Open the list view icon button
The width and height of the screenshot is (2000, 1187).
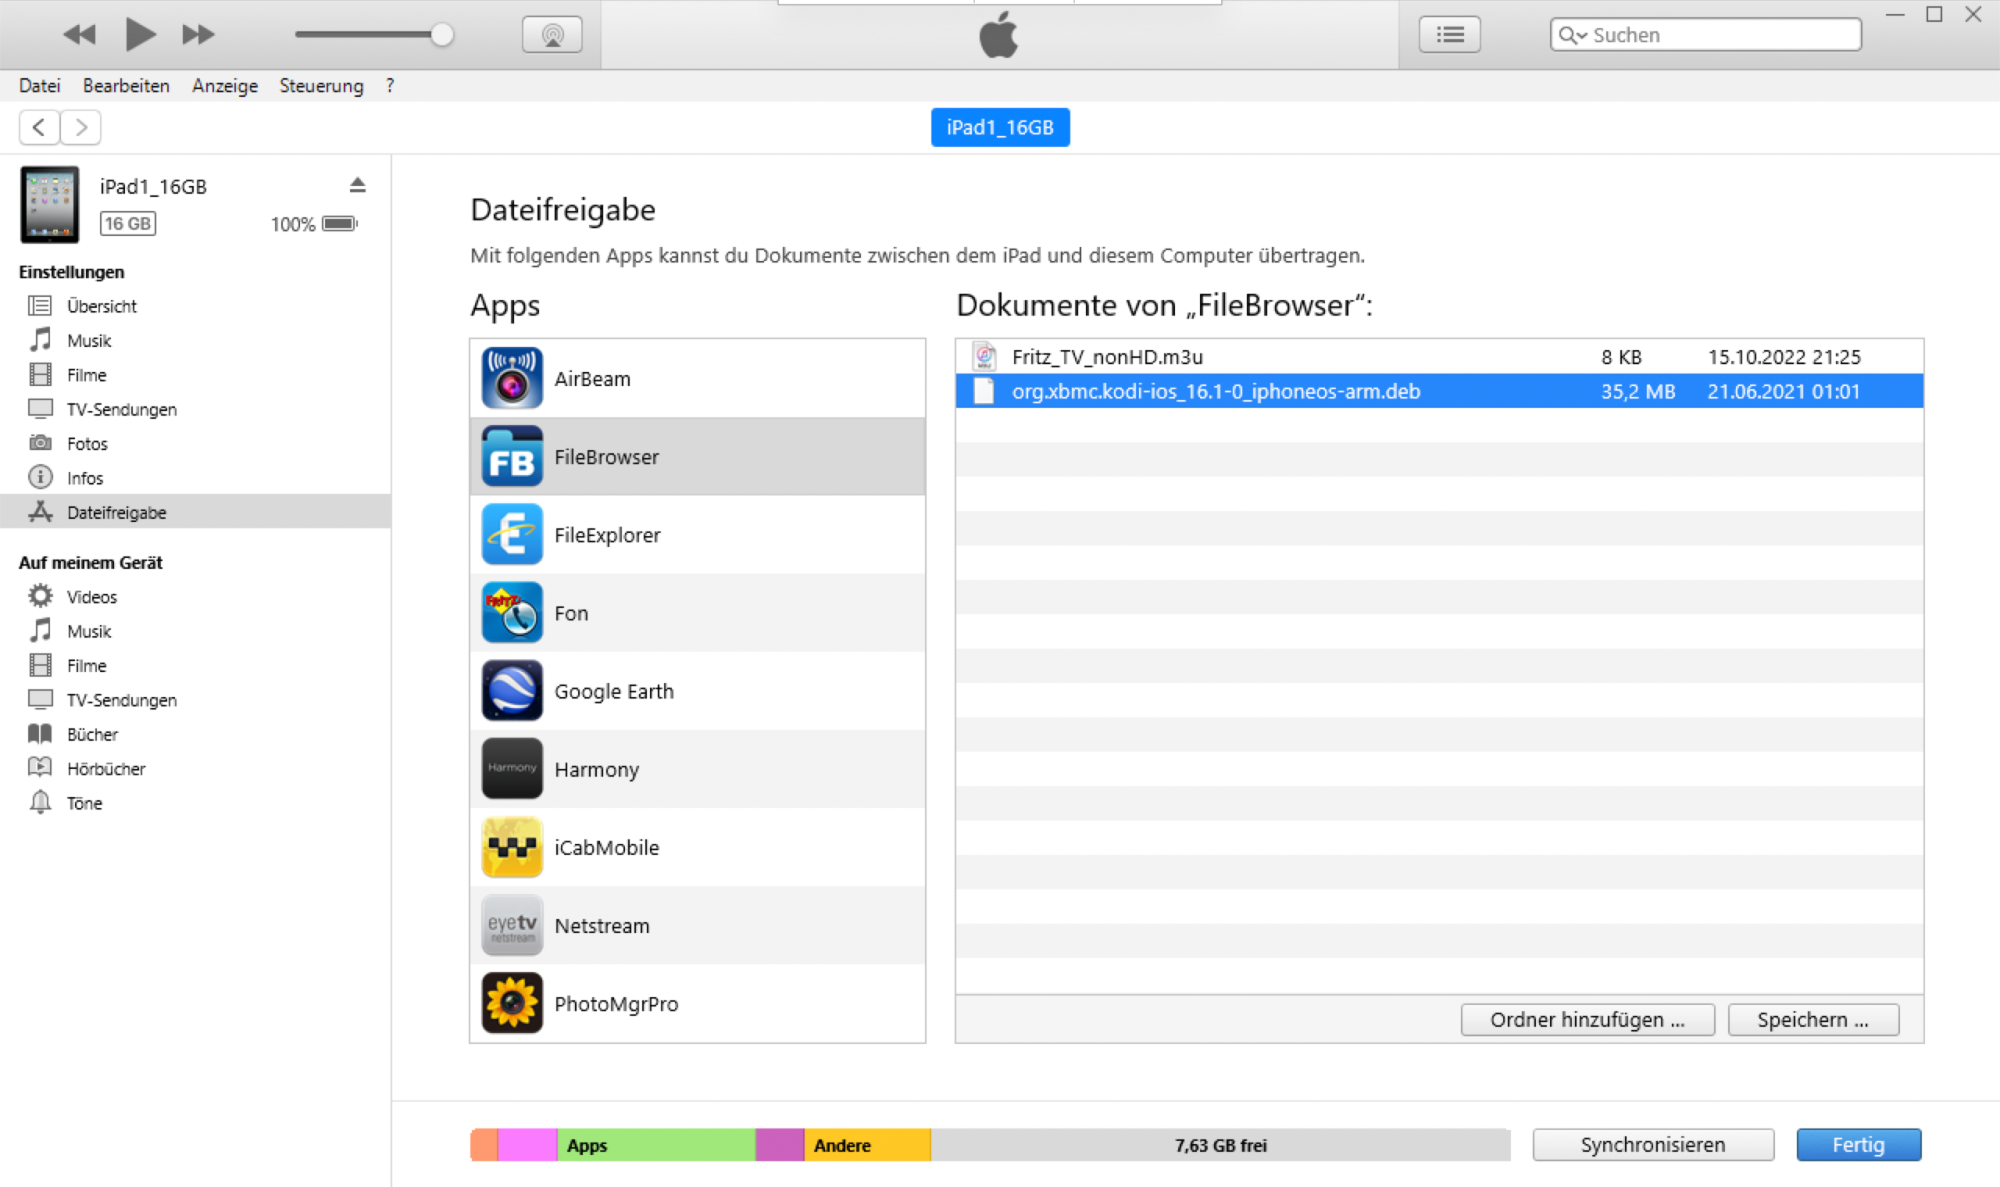1449,35
